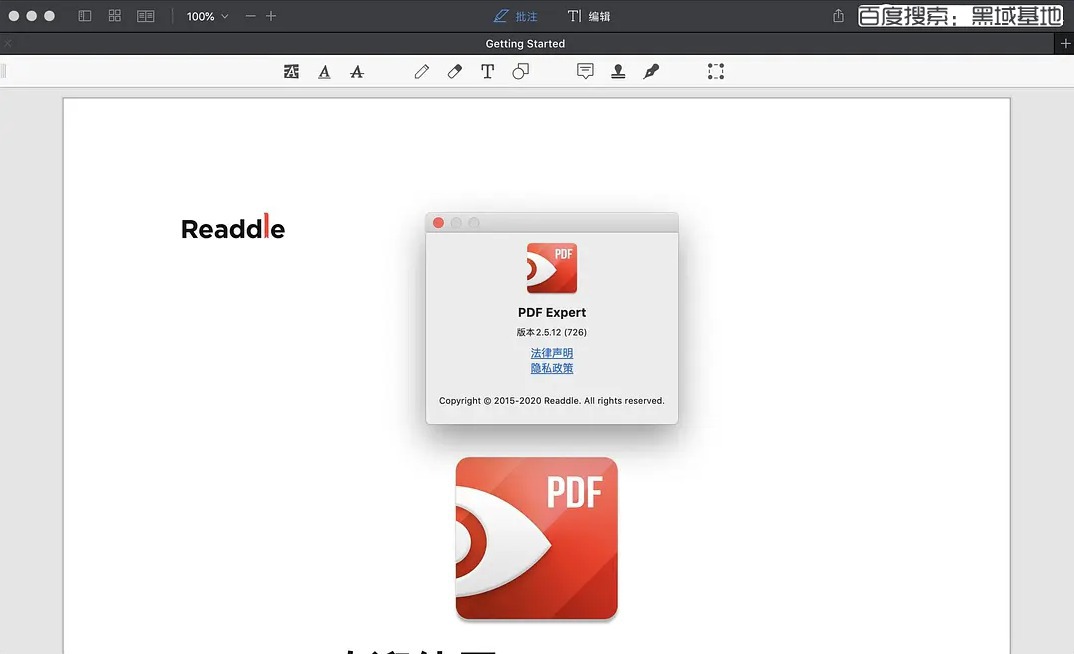The image size is (1074, 654).
Task: Select the text highlight tool
Action: click(x=291, y=71)
